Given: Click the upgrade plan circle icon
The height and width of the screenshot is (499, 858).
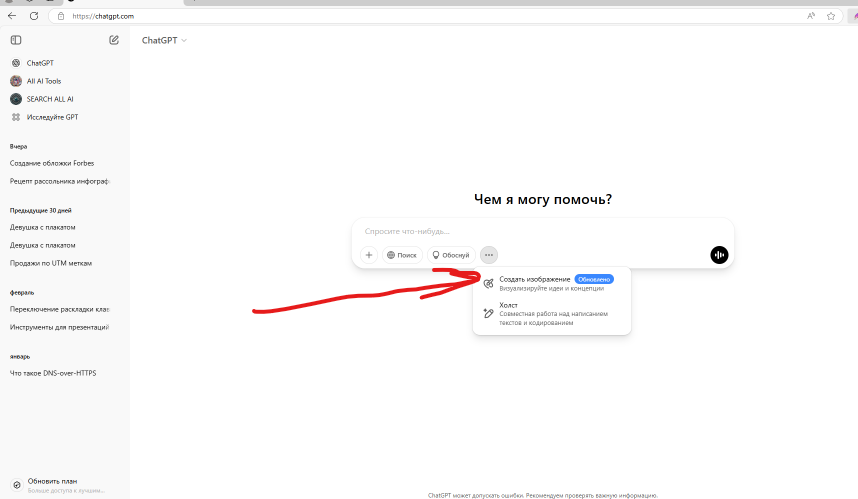Looking at the screenshot, I should pos(17,485).
